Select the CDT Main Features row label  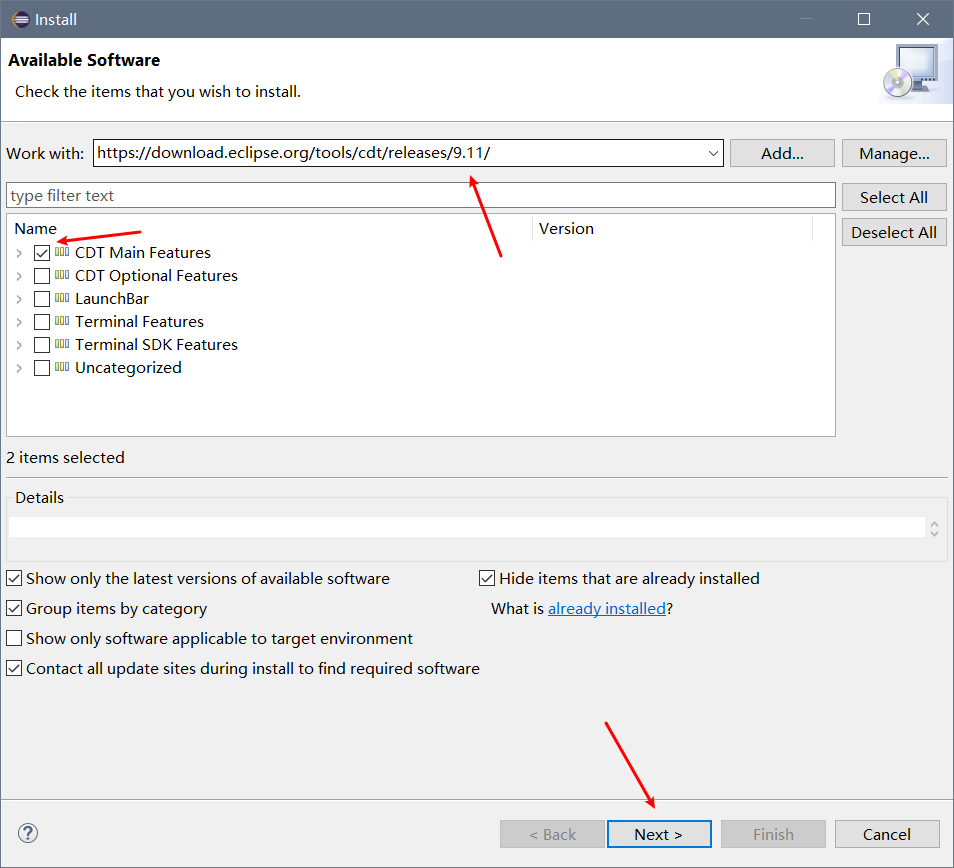click(x=142, y=252)
